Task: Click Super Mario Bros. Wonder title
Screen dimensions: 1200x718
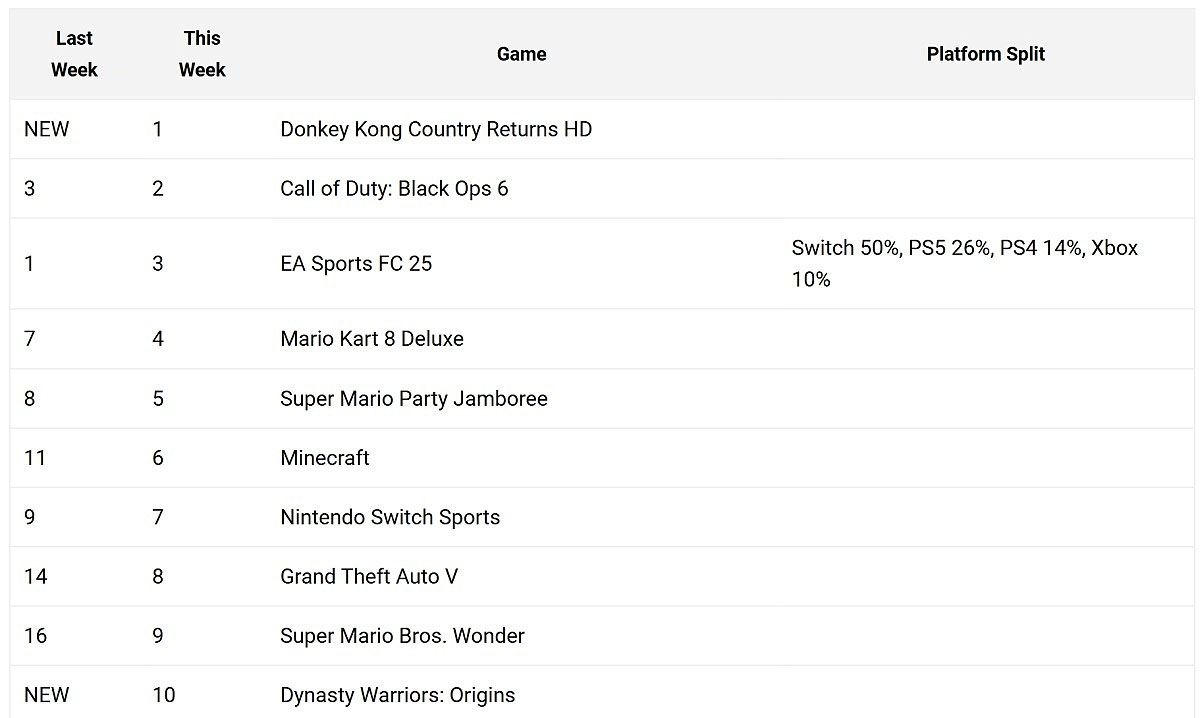Action: point(402,636)
